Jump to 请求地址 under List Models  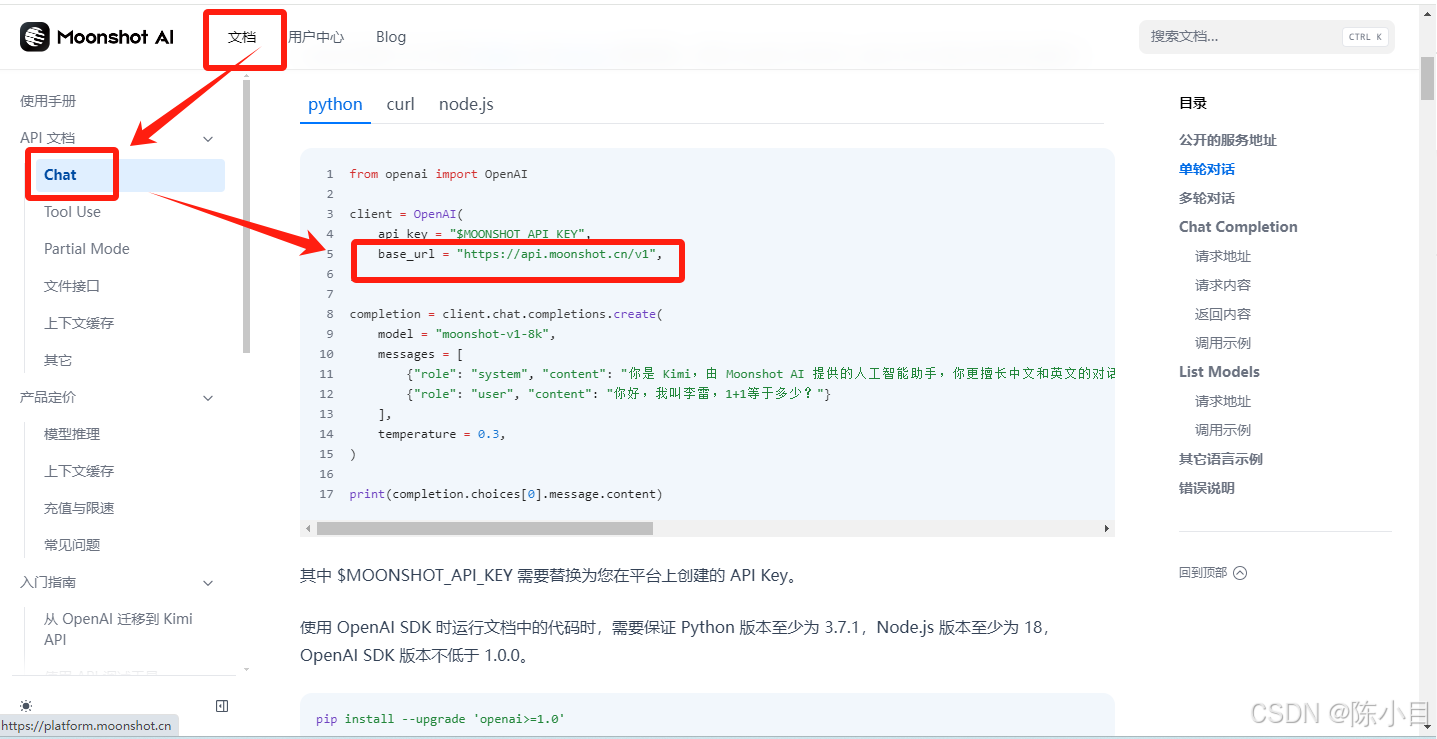(1223, 401)
